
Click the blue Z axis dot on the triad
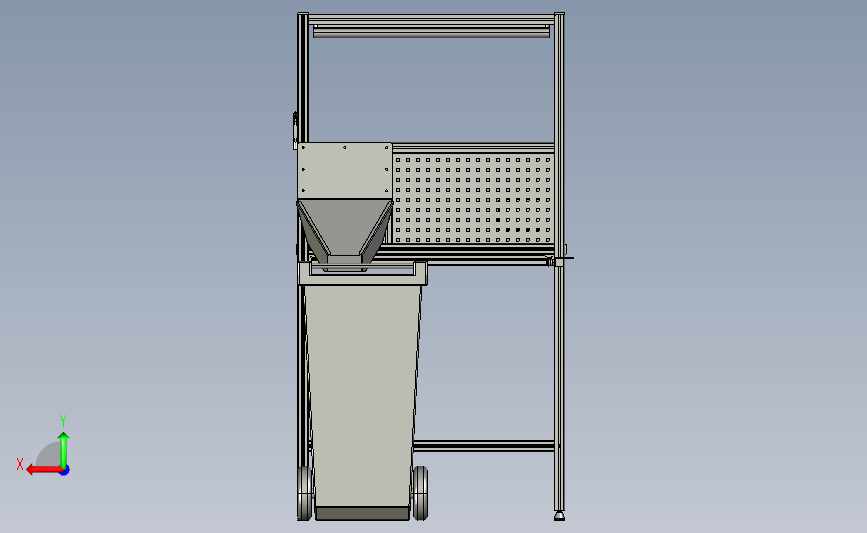pos(65,471)
